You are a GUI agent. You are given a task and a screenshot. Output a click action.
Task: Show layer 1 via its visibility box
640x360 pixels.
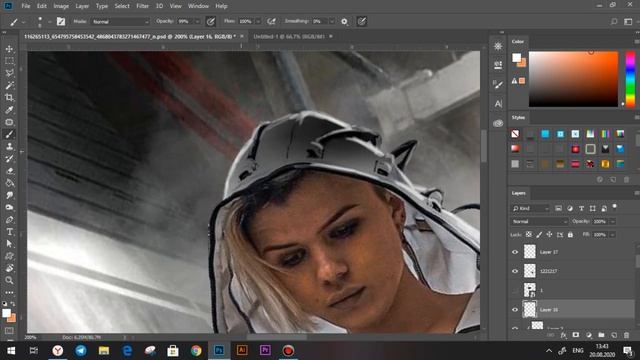click(x=515, y=290)
